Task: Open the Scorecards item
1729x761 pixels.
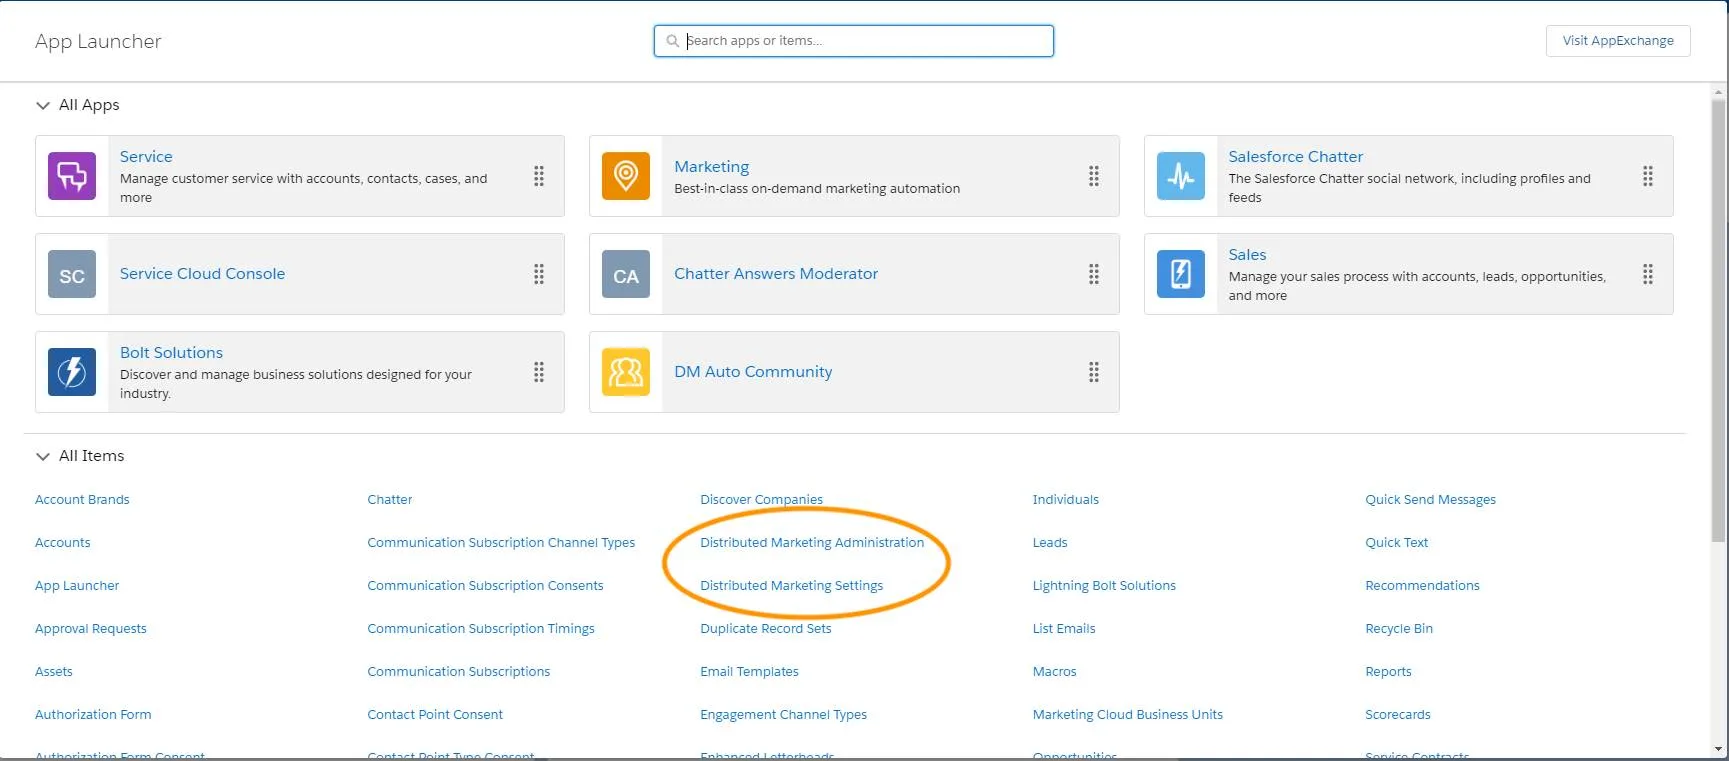Action: point(1397,715)
